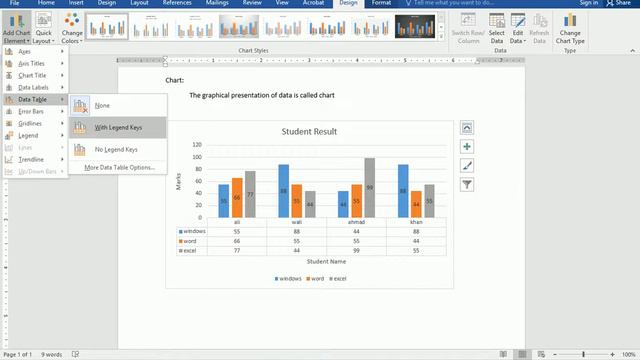This screenshot has width=640, height=360.
Task: Expand Trendline submenu
Action: point(35,159)
